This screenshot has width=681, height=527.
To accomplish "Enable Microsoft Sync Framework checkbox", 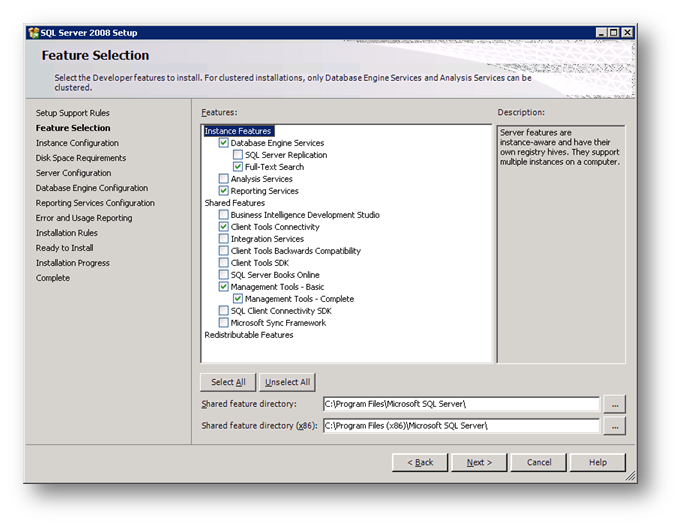I will (x=224, y=323).
